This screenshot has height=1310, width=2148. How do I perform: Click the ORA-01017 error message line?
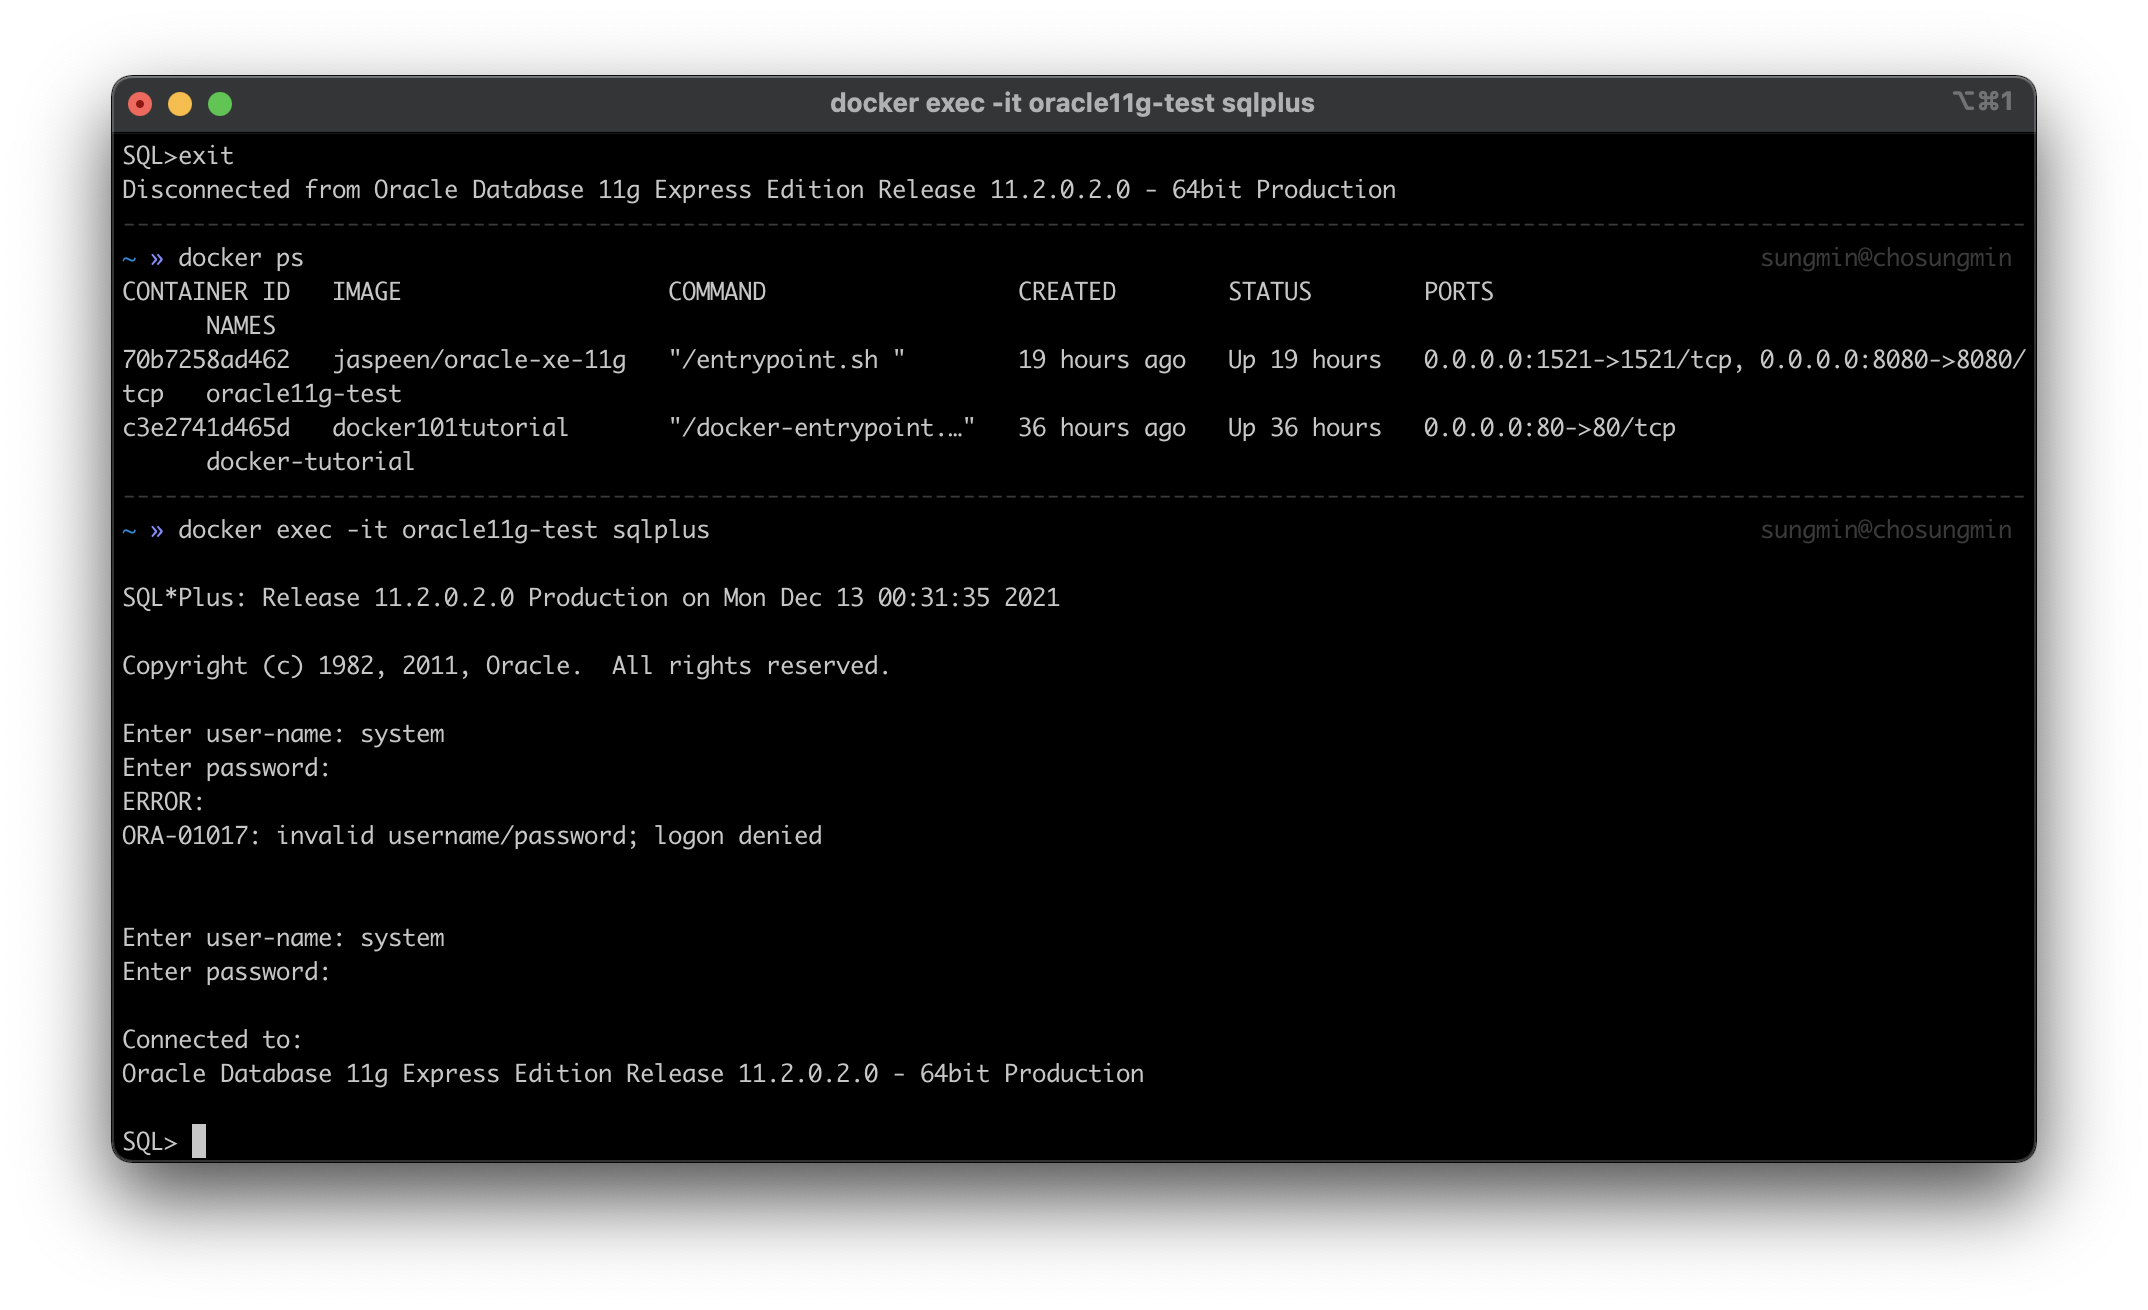coord(471,836)
